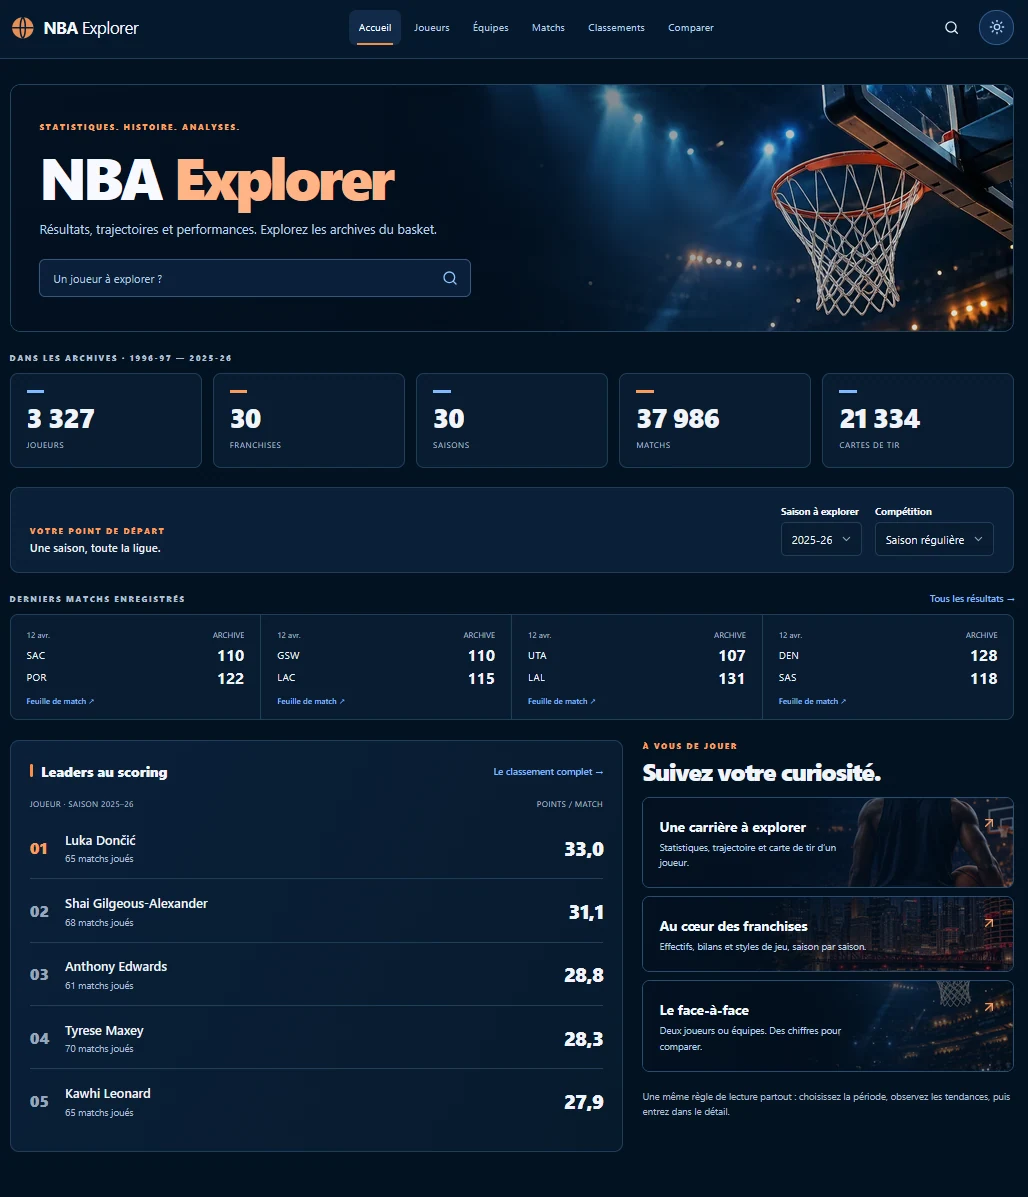Click the basketball logo icon
This screenshot has height=1197, width=1028.
[23, 28]
